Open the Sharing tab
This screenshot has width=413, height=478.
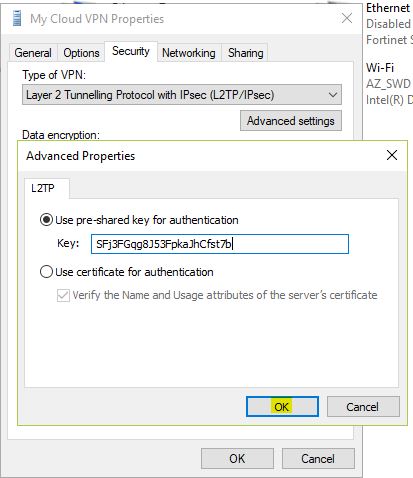click(246, 53)
